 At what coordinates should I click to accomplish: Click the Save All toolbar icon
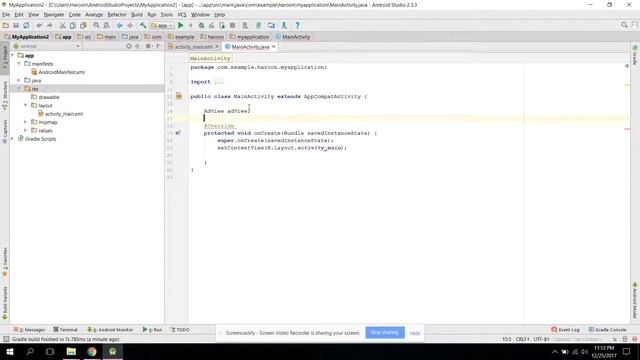(x=16, y=25)
